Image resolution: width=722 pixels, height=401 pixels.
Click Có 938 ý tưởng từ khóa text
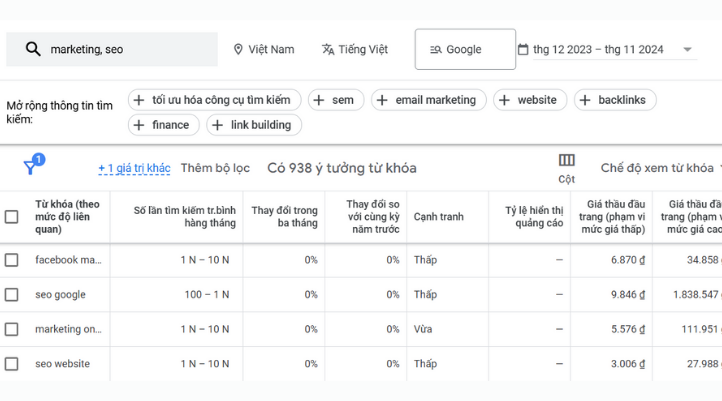coord(342,168)
